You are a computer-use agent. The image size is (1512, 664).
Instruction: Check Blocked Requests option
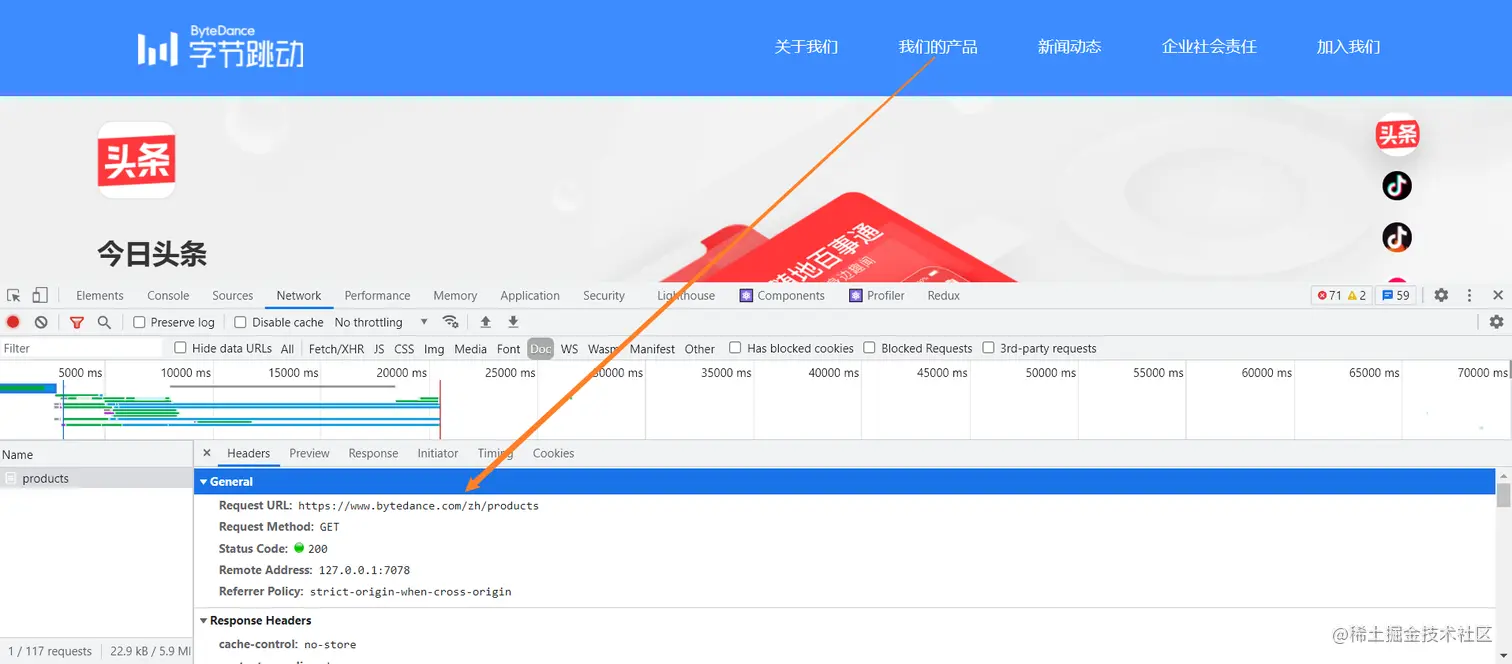(x=870, y=348)
